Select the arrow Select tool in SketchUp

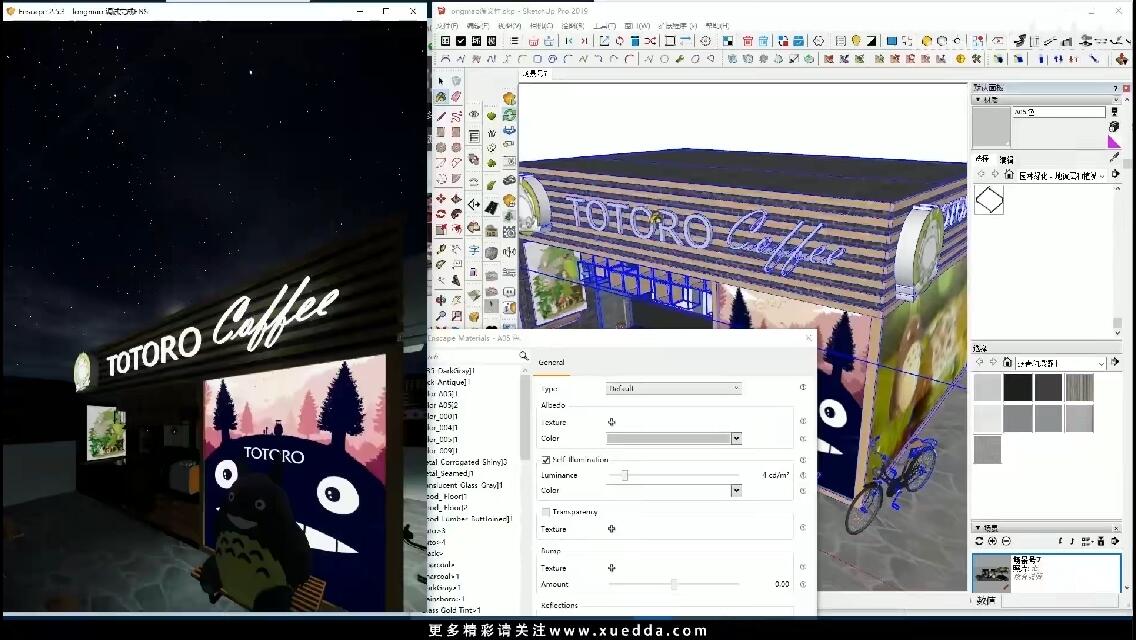(x=440, y=81)
